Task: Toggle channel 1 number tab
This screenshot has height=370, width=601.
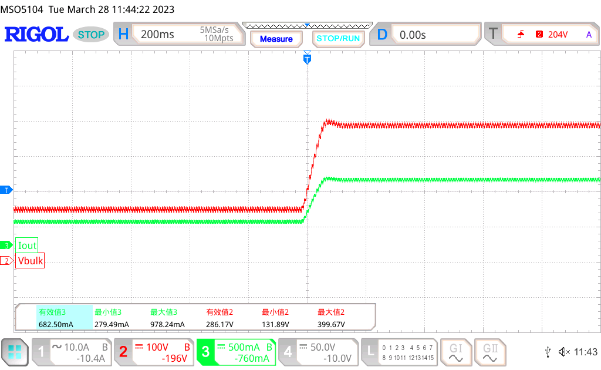Action: pos(41,352)
